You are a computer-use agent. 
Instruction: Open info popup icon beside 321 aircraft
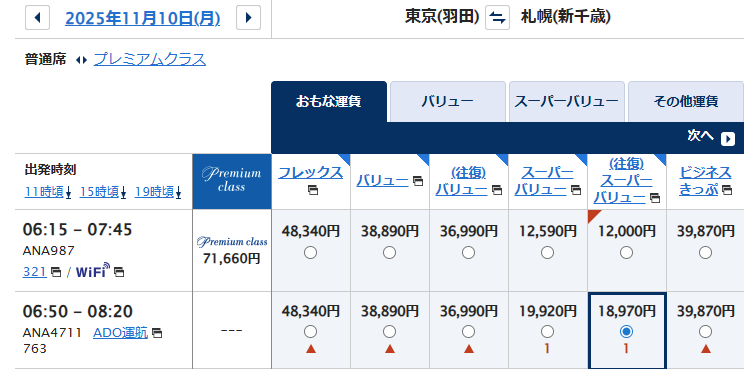(x=56, y=272)
